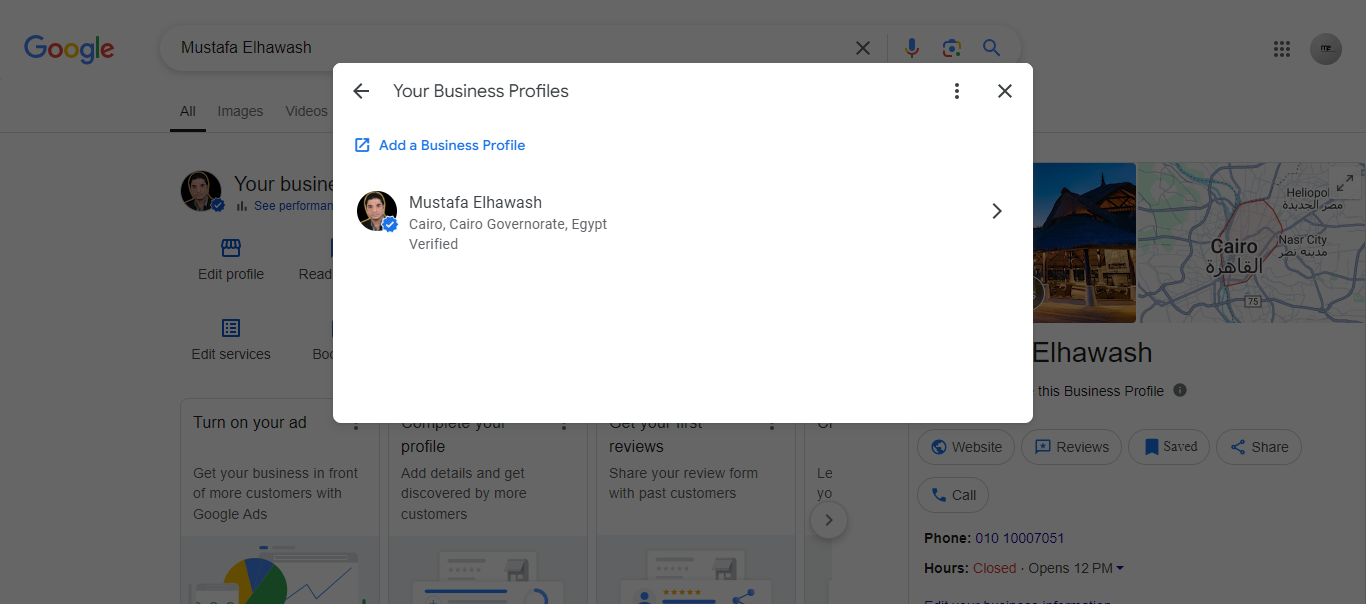
Task: Click the Website button
Action: pos(966,447)
